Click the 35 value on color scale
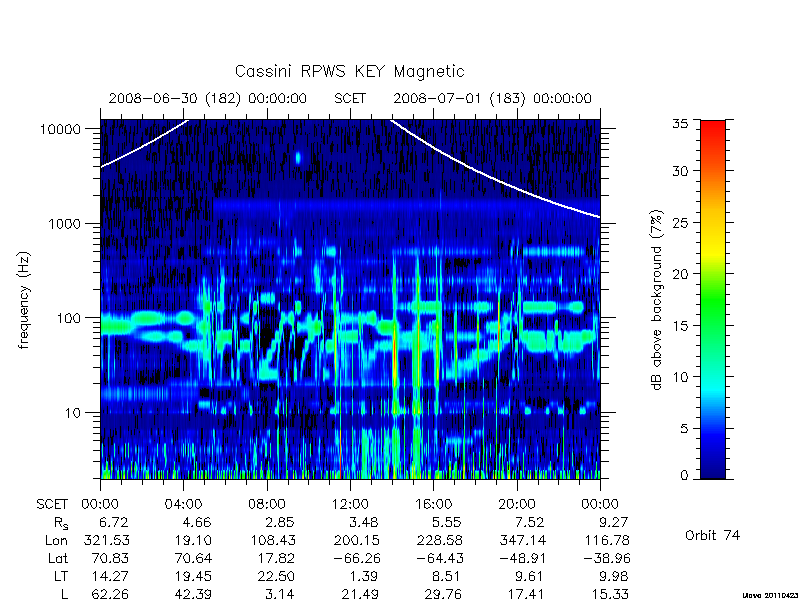 [x=680, y=123]
